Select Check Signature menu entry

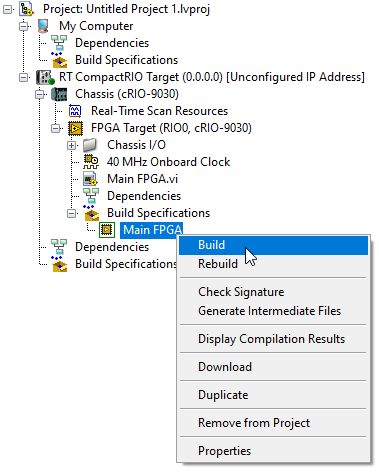coord(273,292)
